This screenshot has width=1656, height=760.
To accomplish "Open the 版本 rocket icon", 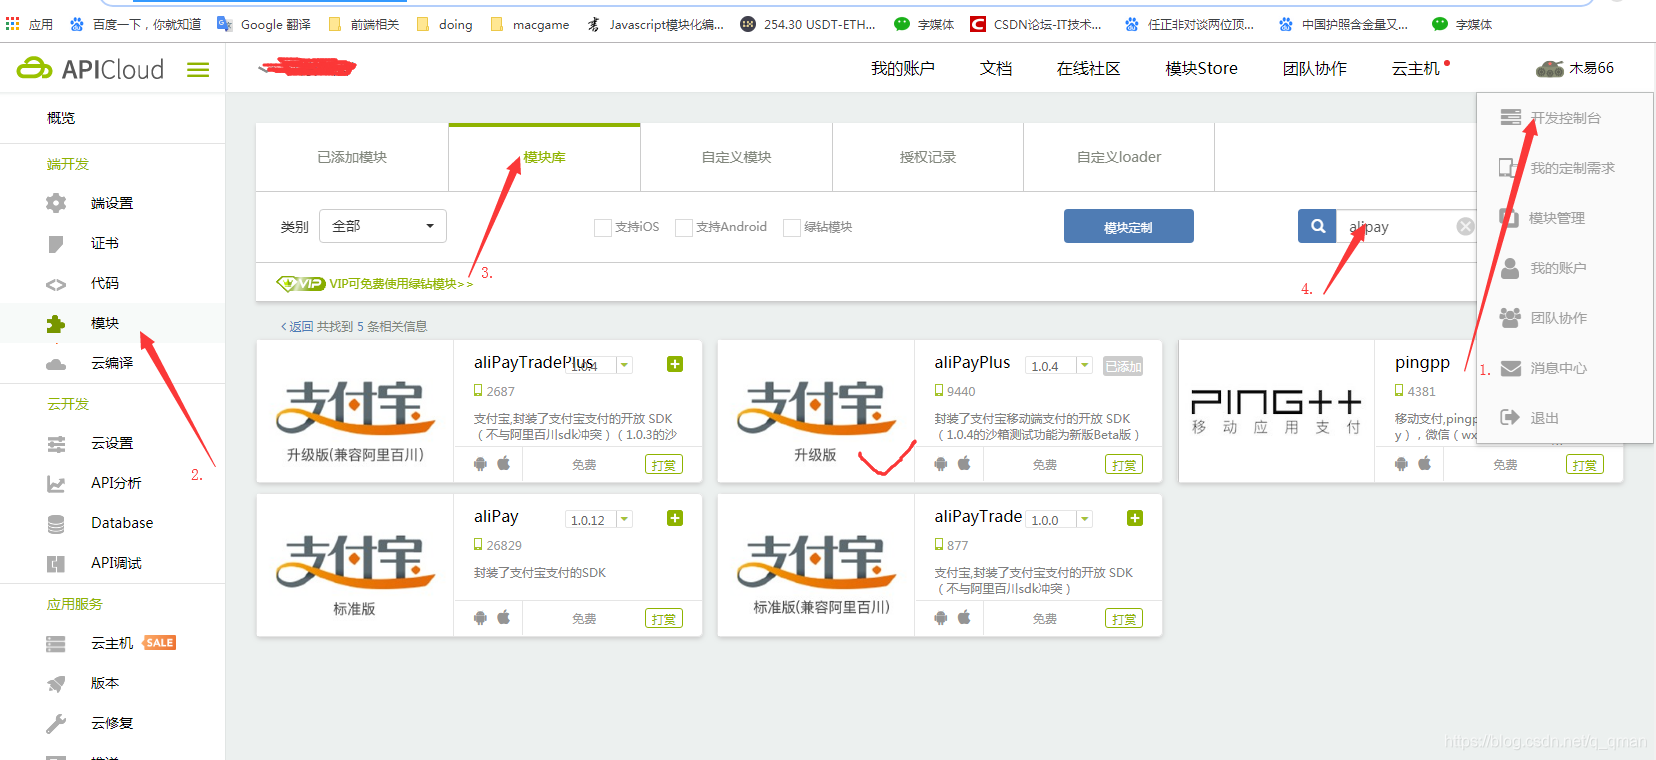I will (56, 684).
